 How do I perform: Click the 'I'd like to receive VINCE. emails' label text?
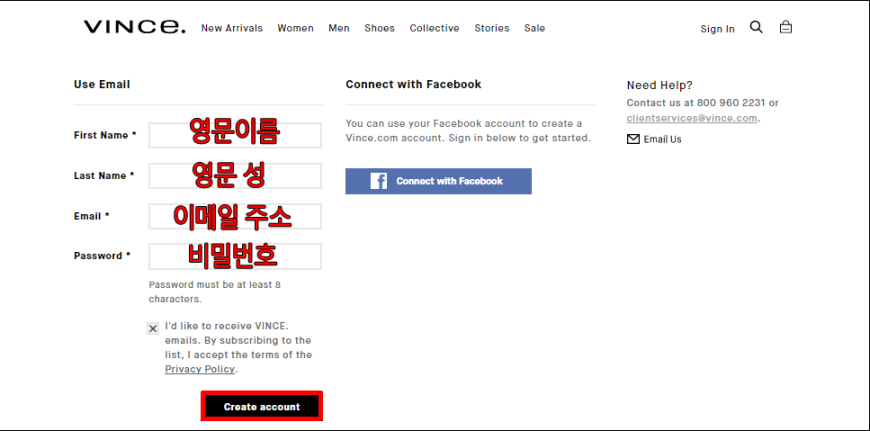click(x=238, y=347)
